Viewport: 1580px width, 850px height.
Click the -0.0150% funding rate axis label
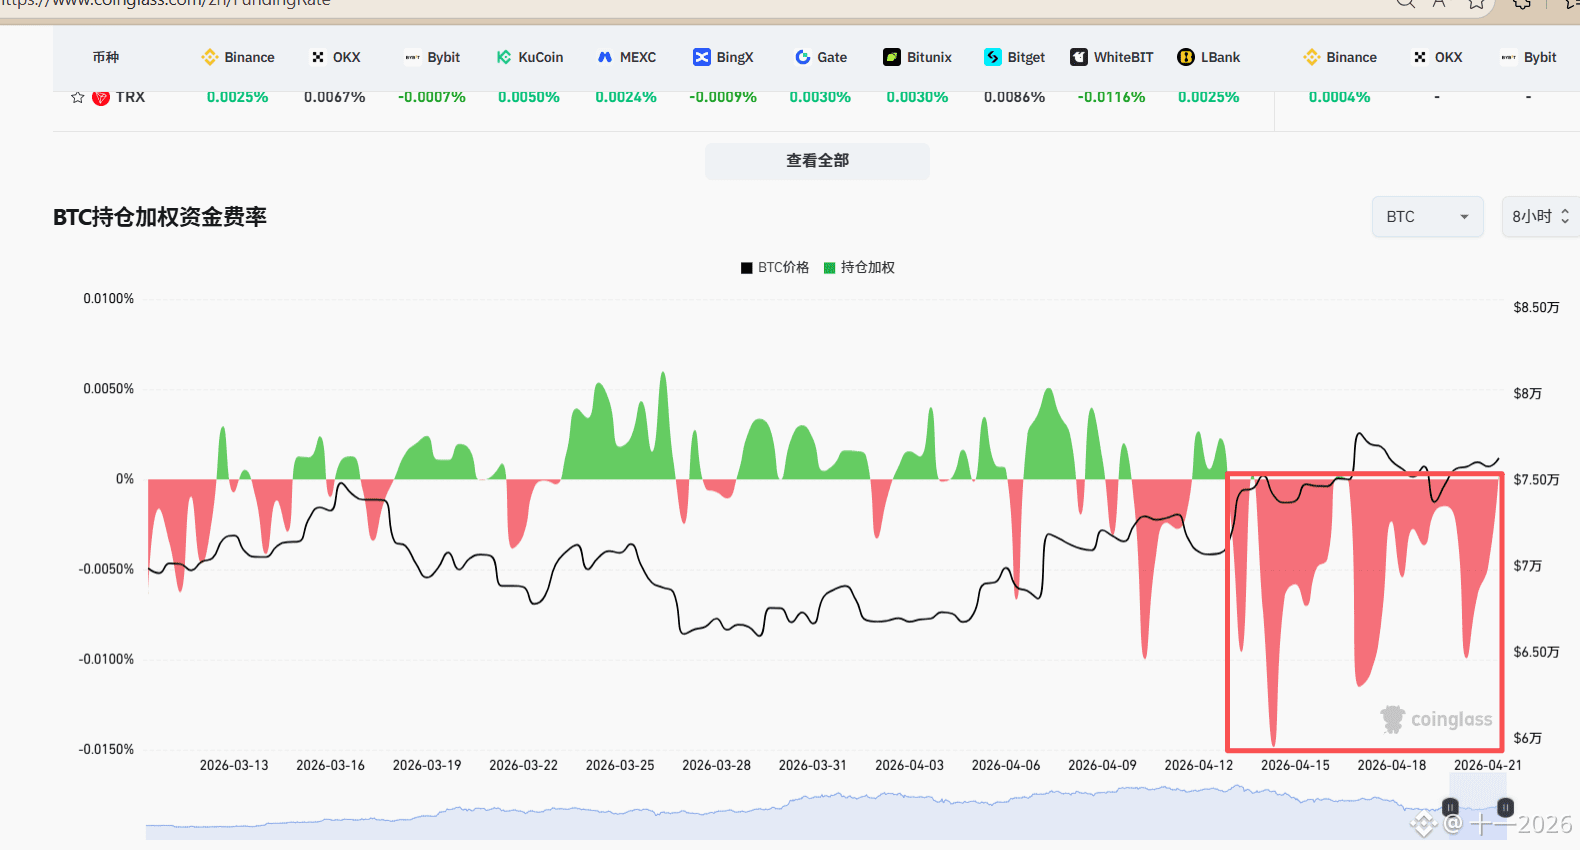[x=106, y=749]
